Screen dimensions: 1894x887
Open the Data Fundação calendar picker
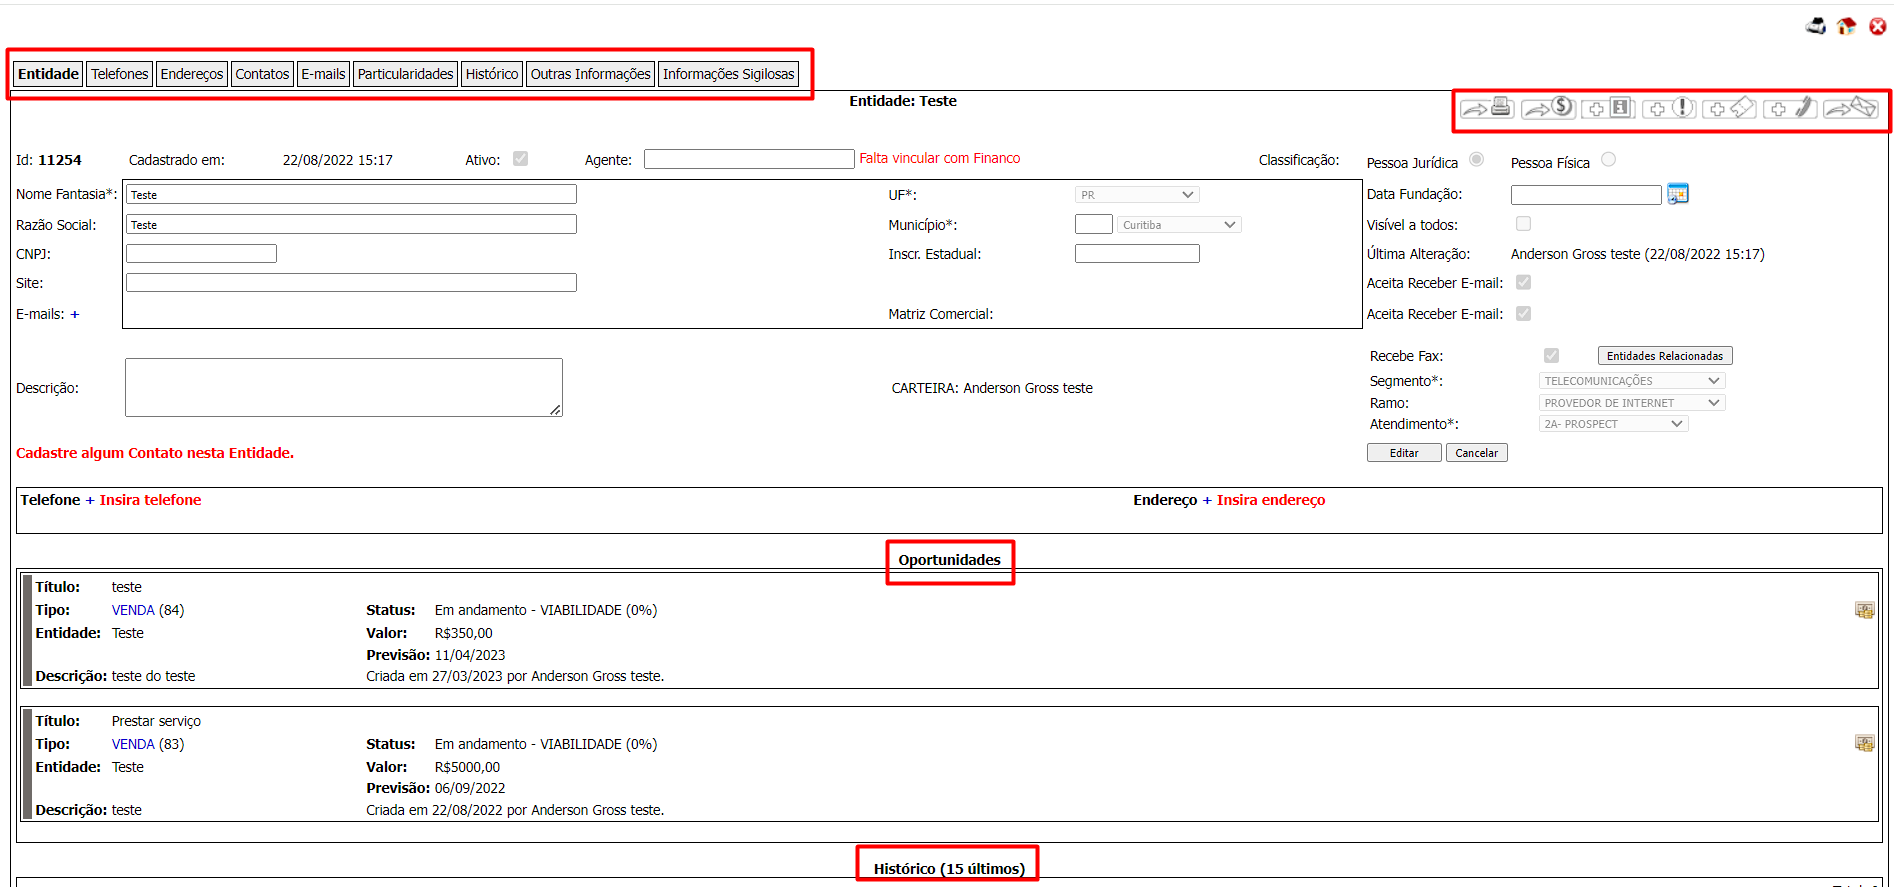[x=1678, y=194]
